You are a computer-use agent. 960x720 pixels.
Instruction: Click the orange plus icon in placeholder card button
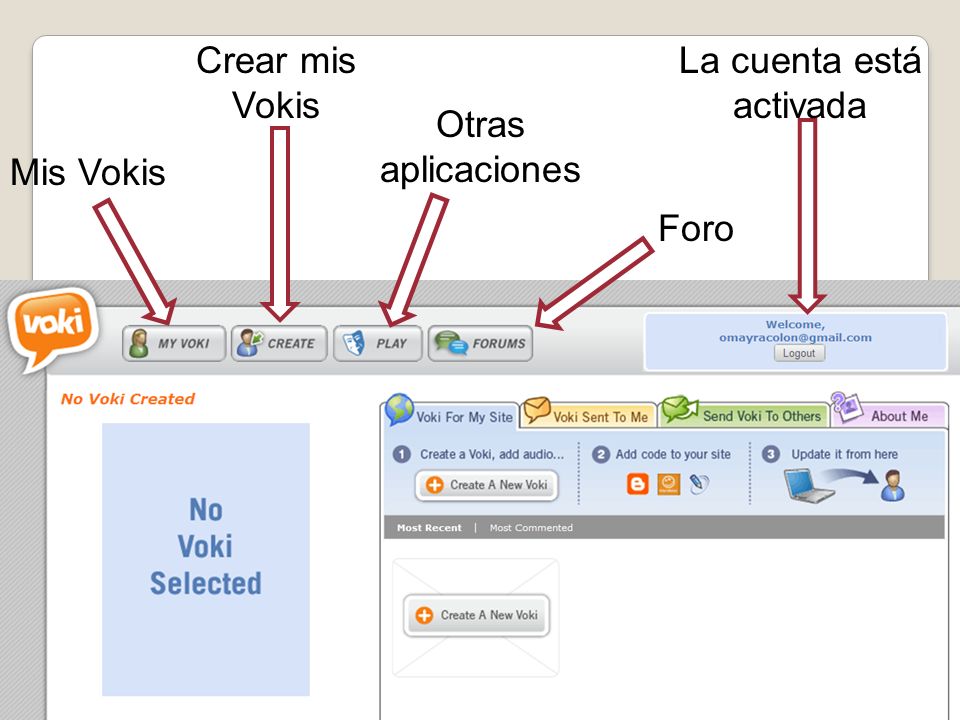pyautogui.click(x=424, y=615)
